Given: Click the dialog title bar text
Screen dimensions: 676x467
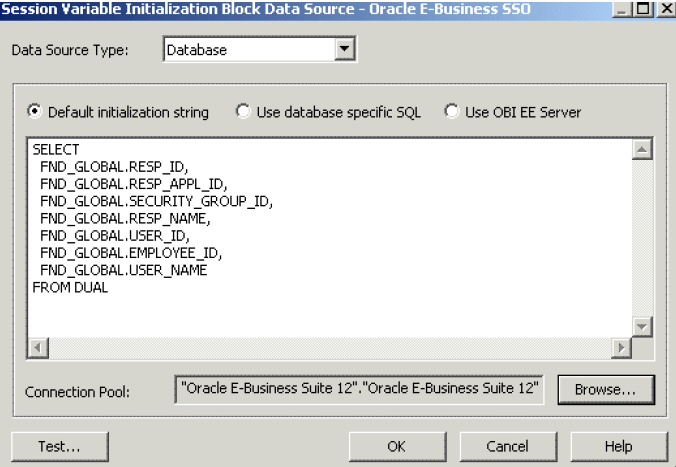Looking at the screenshot, I should [266, 9].
